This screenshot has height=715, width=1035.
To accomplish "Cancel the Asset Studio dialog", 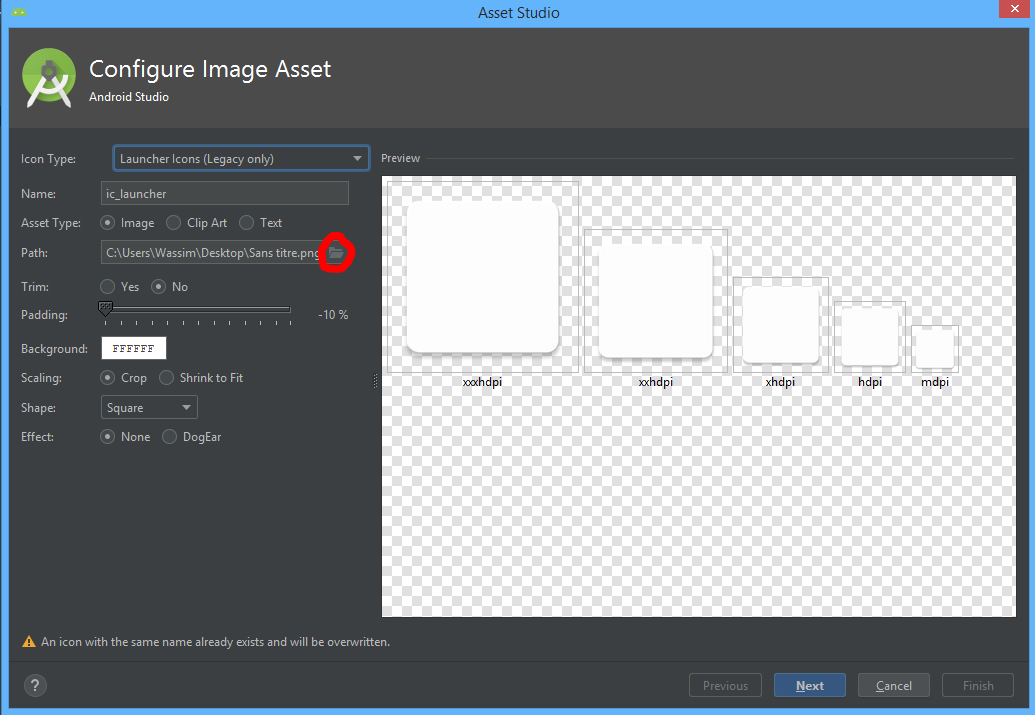I will coord(893,685).
